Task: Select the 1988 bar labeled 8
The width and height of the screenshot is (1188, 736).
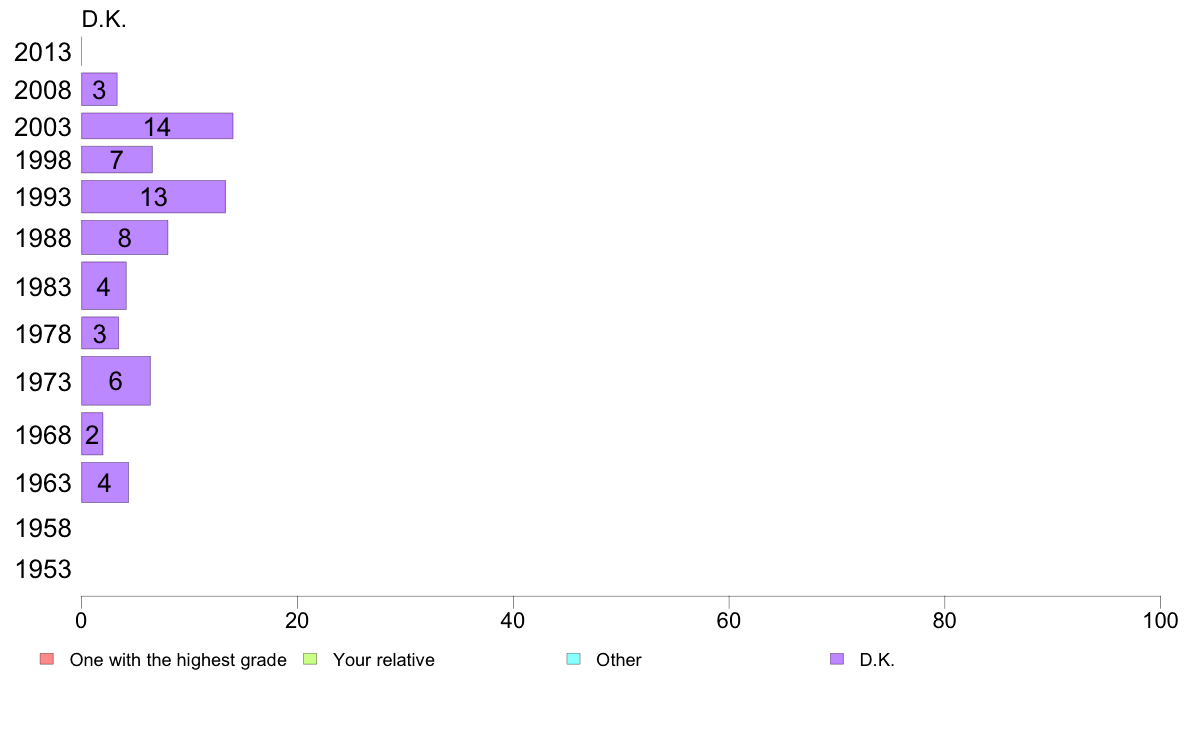Action: pos(124,237)
